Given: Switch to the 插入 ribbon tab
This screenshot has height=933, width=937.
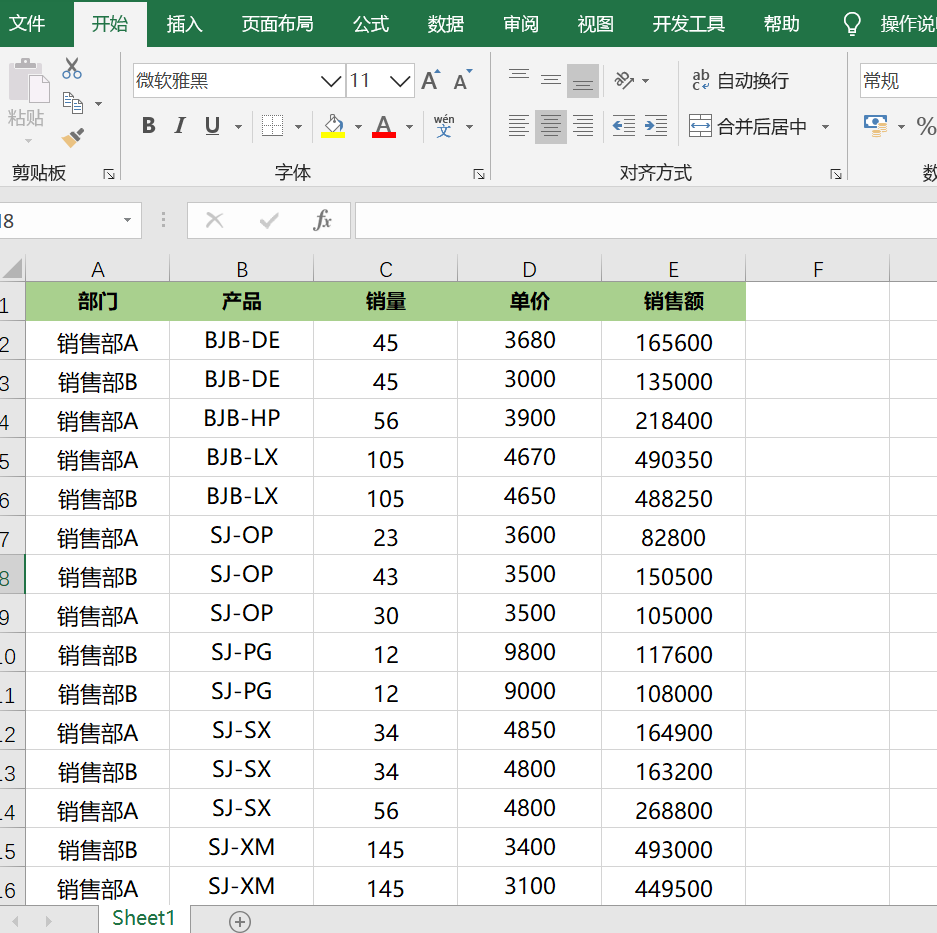Looking at the screenshot, I should point(184,24).
